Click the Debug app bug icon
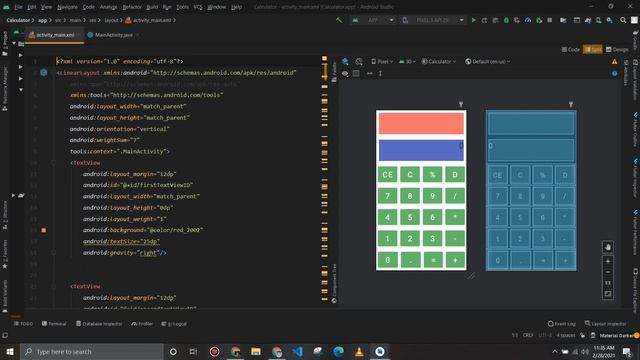This screenshot has width=640, height=360. 506,20
